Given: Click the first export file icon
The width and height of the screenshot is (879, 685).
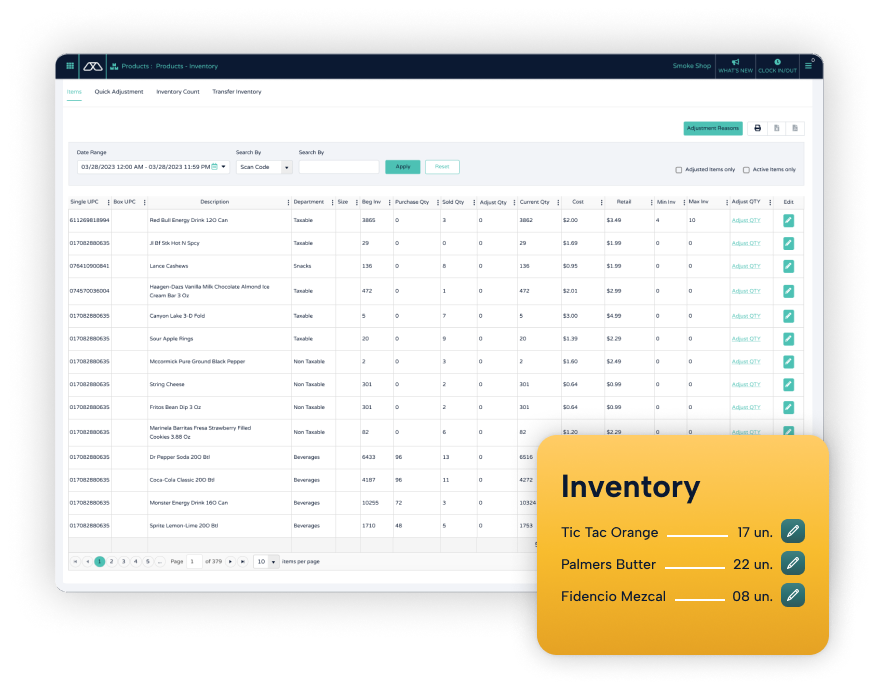Looking at the screenshot, I should pos(776,128).
